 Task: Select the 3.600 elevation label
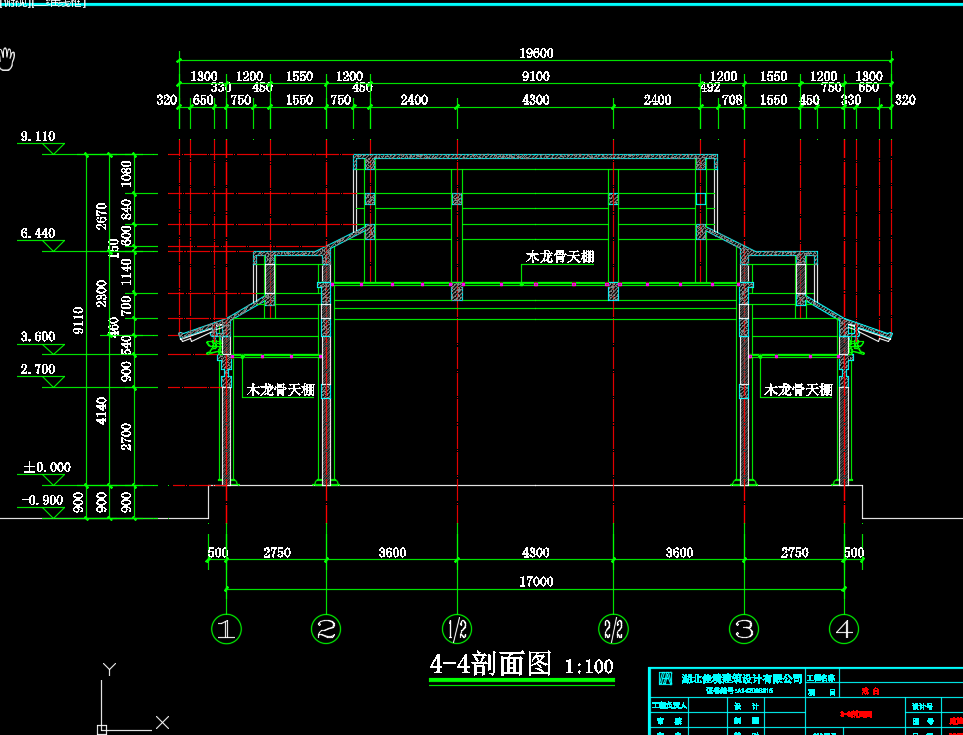pos(38,336)
